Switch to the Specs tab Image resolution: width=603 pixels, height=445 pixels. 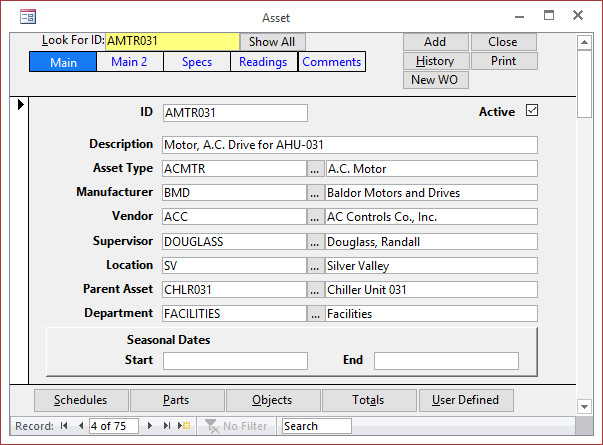pos(196,62)
